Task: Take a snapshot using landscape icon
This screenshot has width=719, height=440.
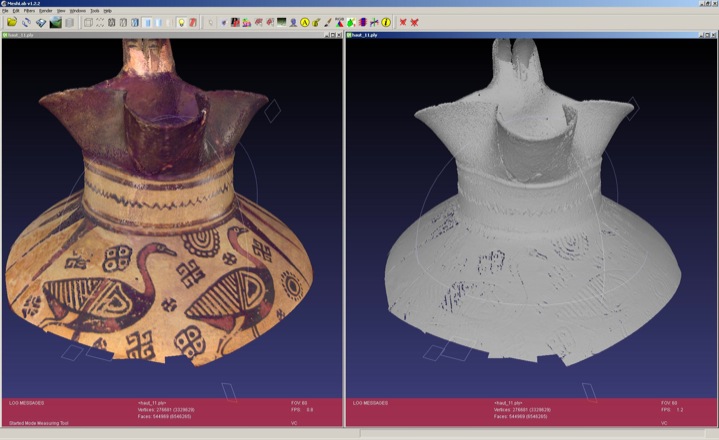Action: click(55, 22)
